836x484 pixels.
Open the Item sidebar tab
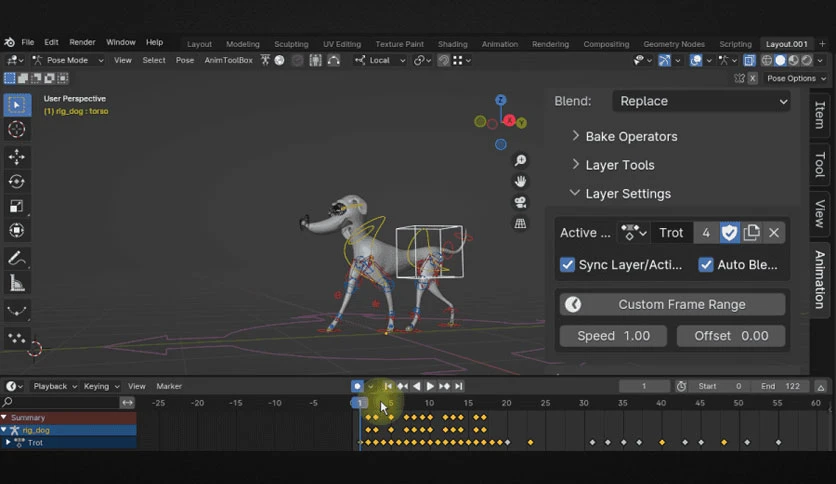[x=820, y=115]
